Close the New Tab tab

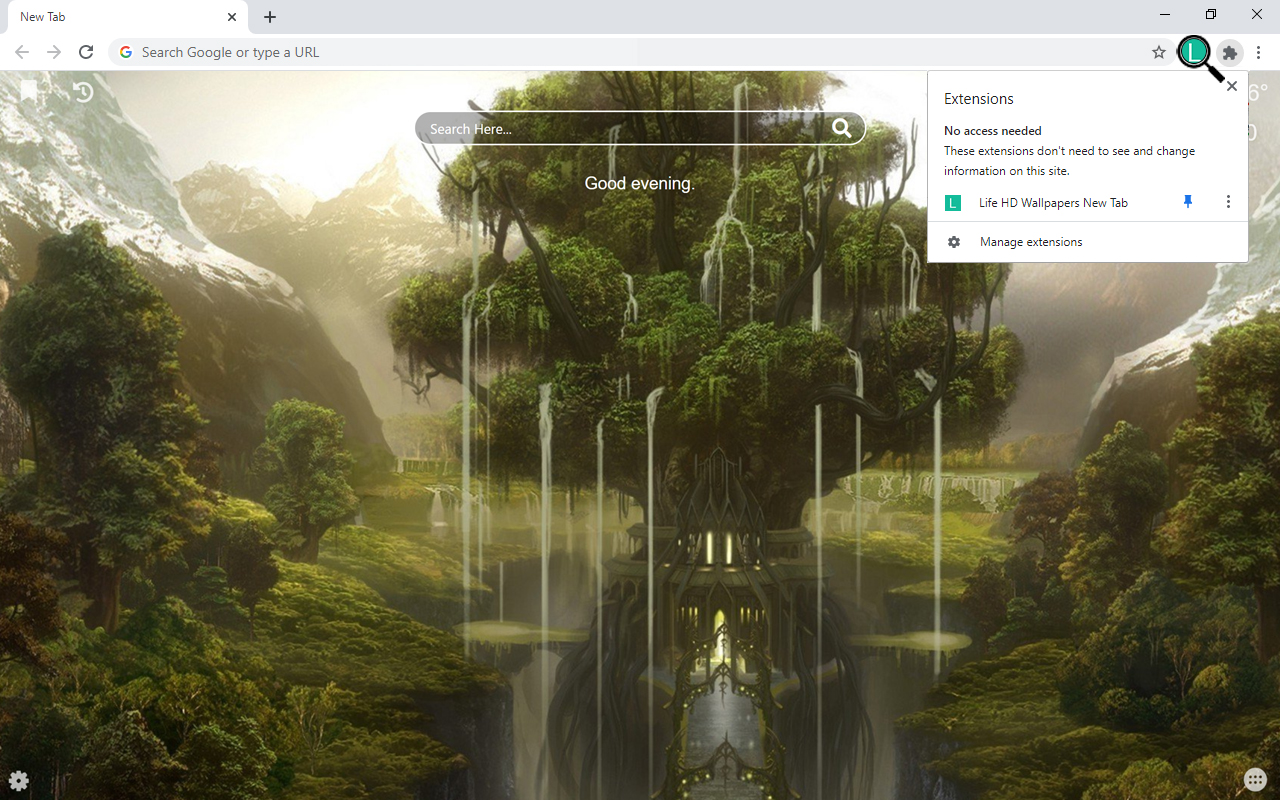232,17
